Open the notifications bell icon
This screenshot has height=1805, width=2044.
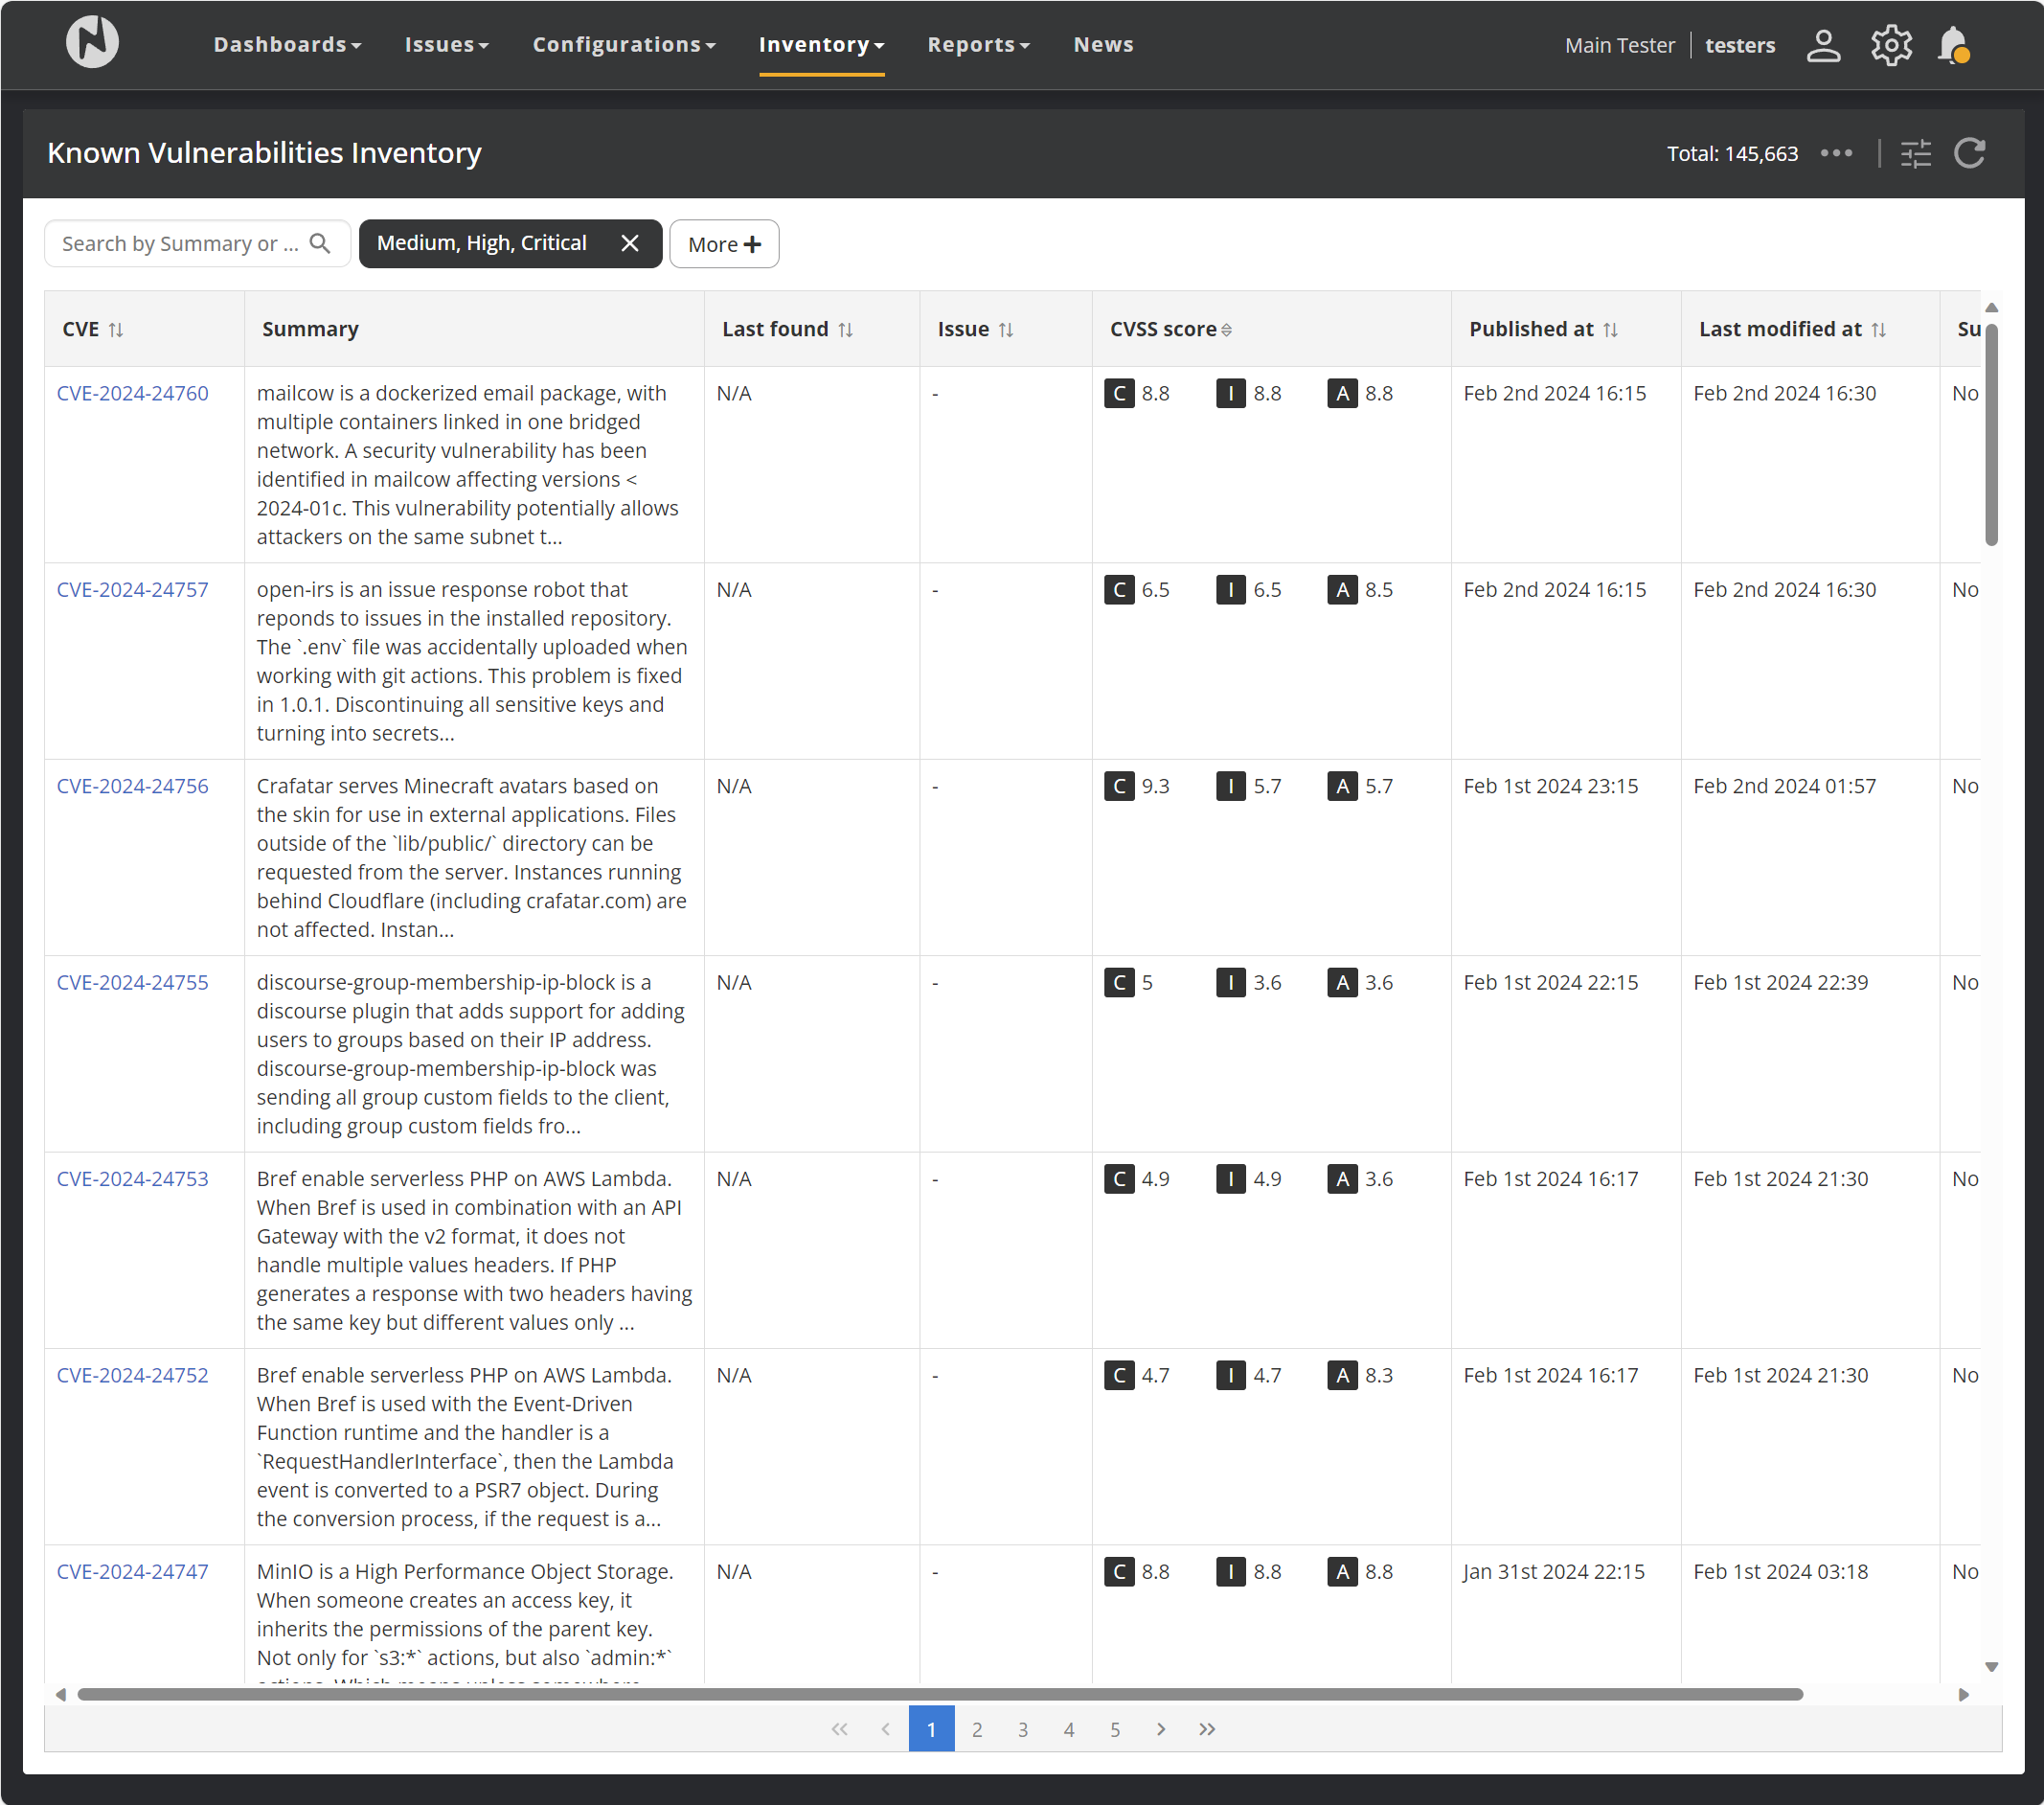[1952, 45]
